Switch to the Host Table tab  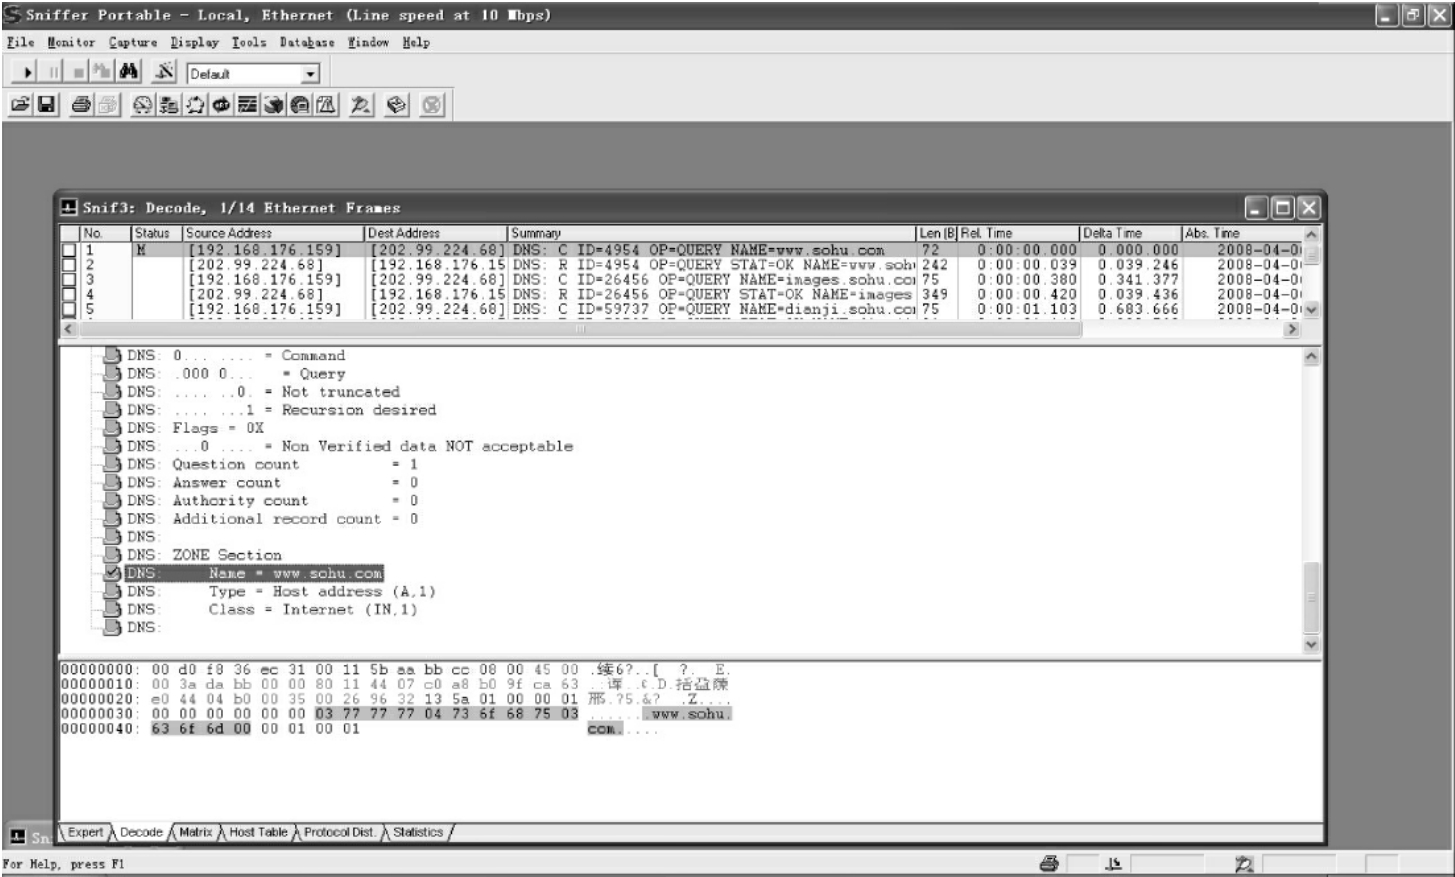click(258, 832)
